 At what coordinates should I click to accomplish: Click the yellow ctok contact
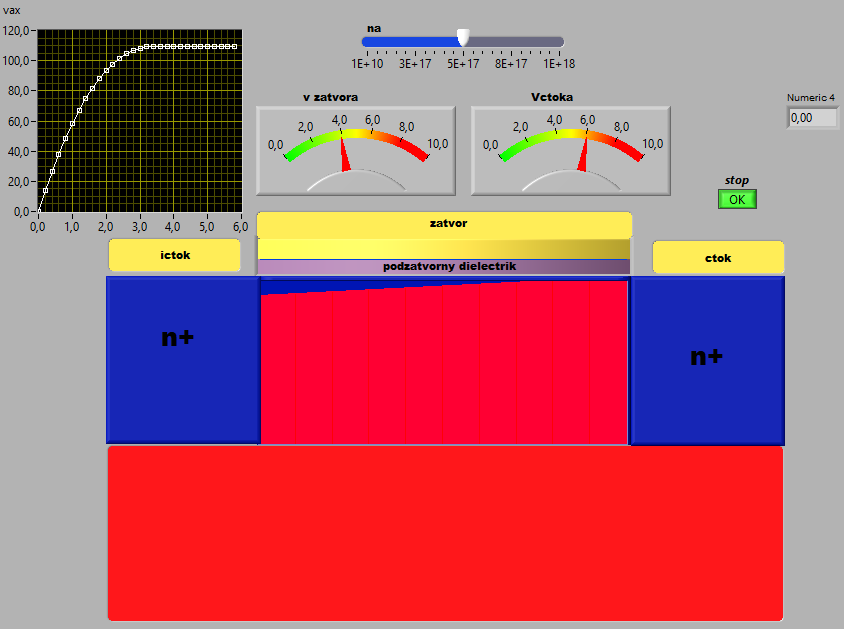click(x=718, y=258)
